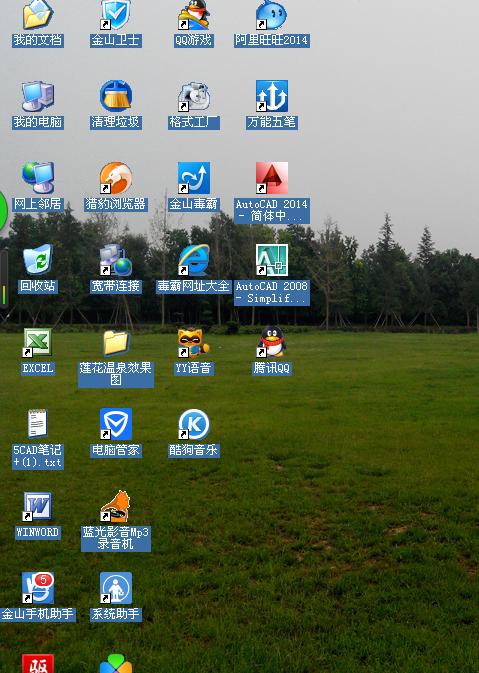Click the 莲花温泉效果图 label text

pos(116,374)
